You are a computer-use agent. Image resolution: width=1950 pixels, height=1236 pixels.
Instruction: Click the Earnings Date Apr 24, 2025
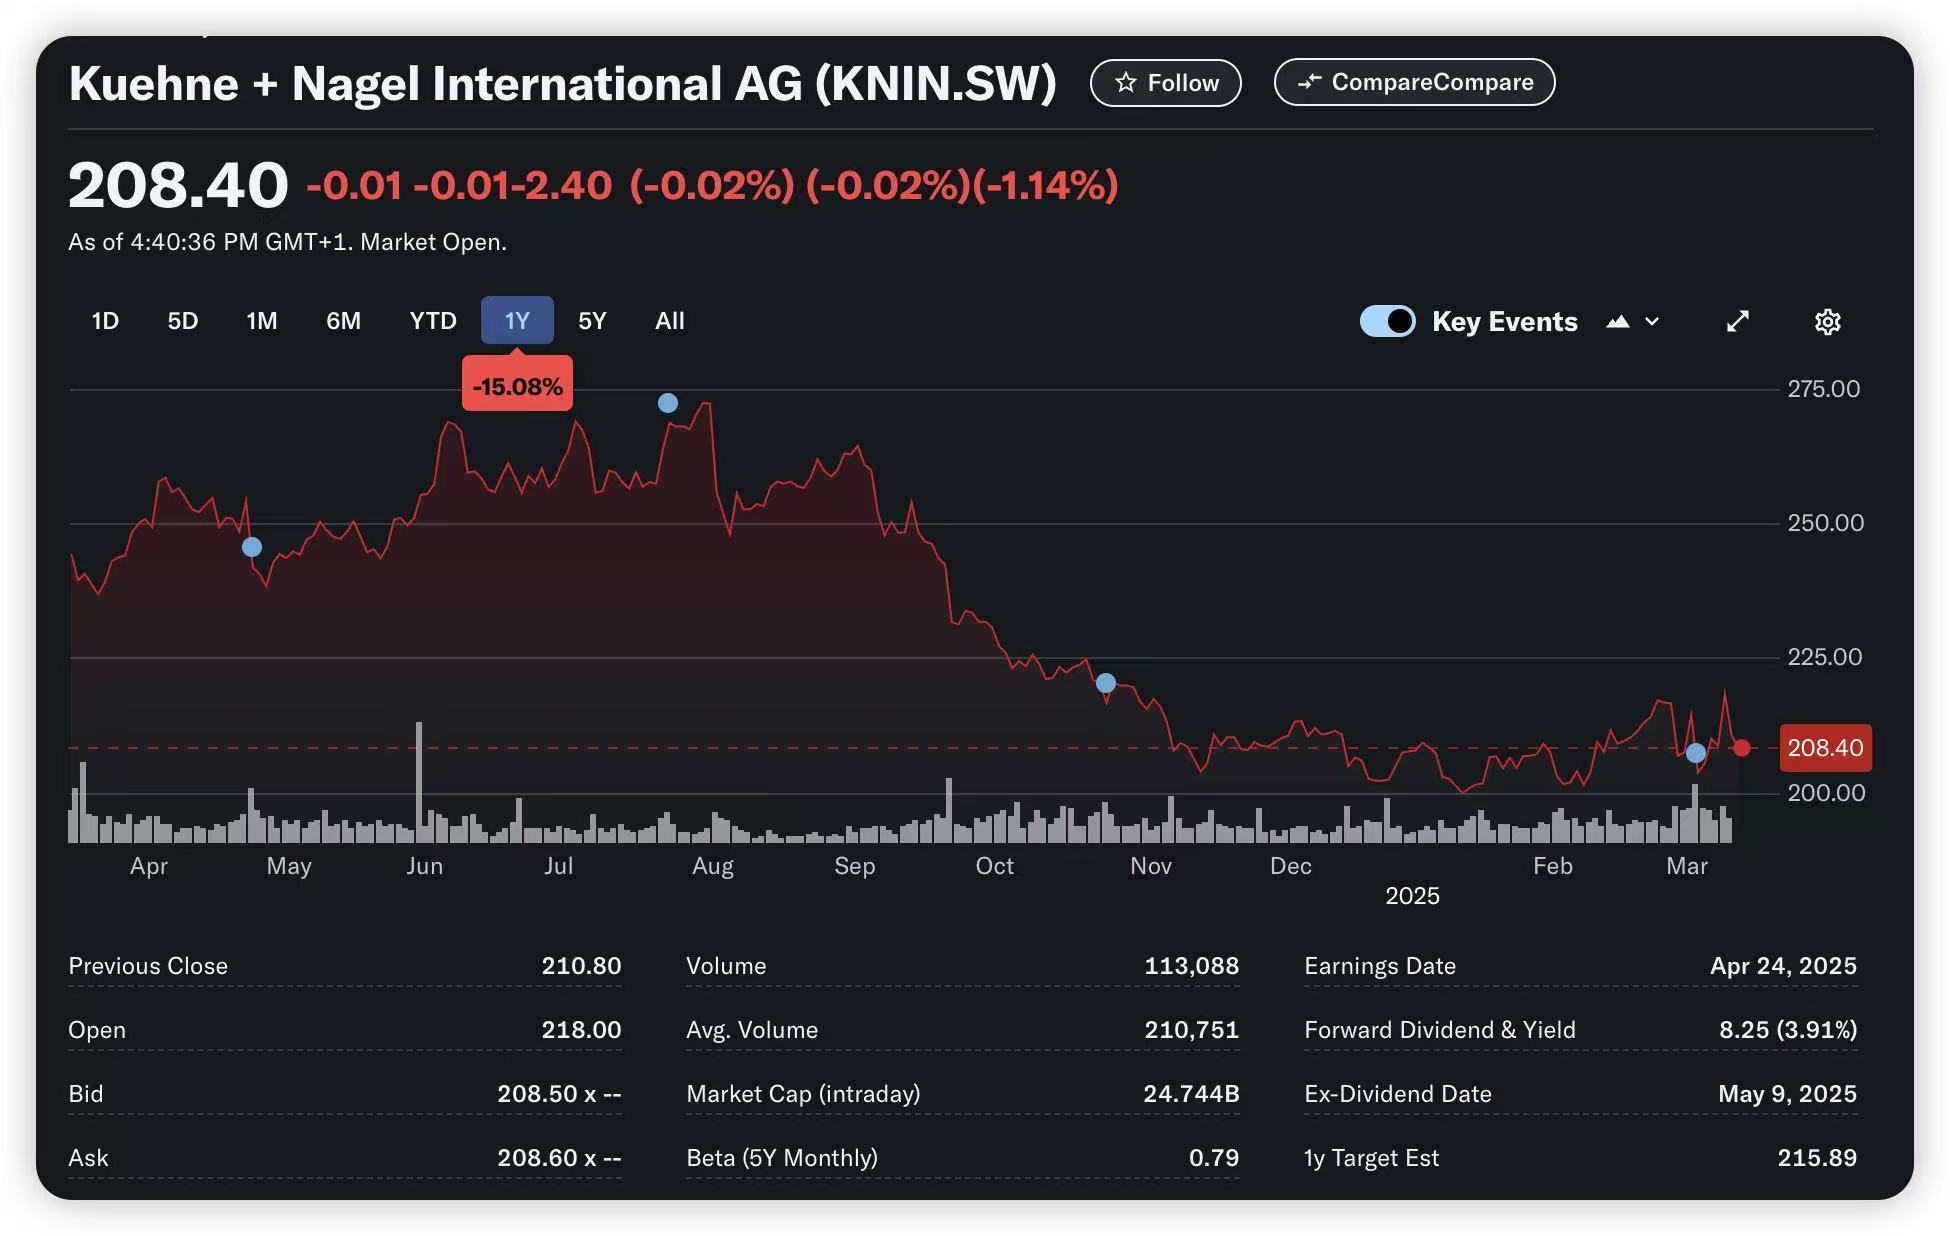point(1783,966)
